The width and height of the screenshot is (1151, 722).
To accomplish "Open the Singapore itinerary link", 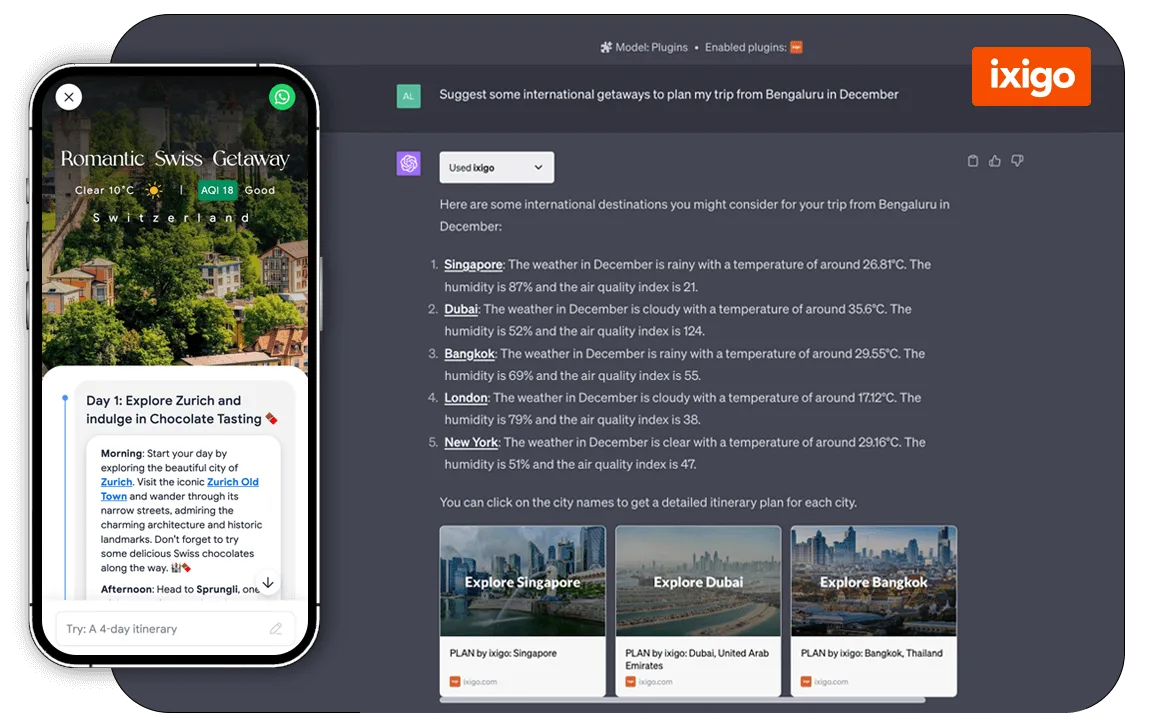I will [x=473, y=265].
